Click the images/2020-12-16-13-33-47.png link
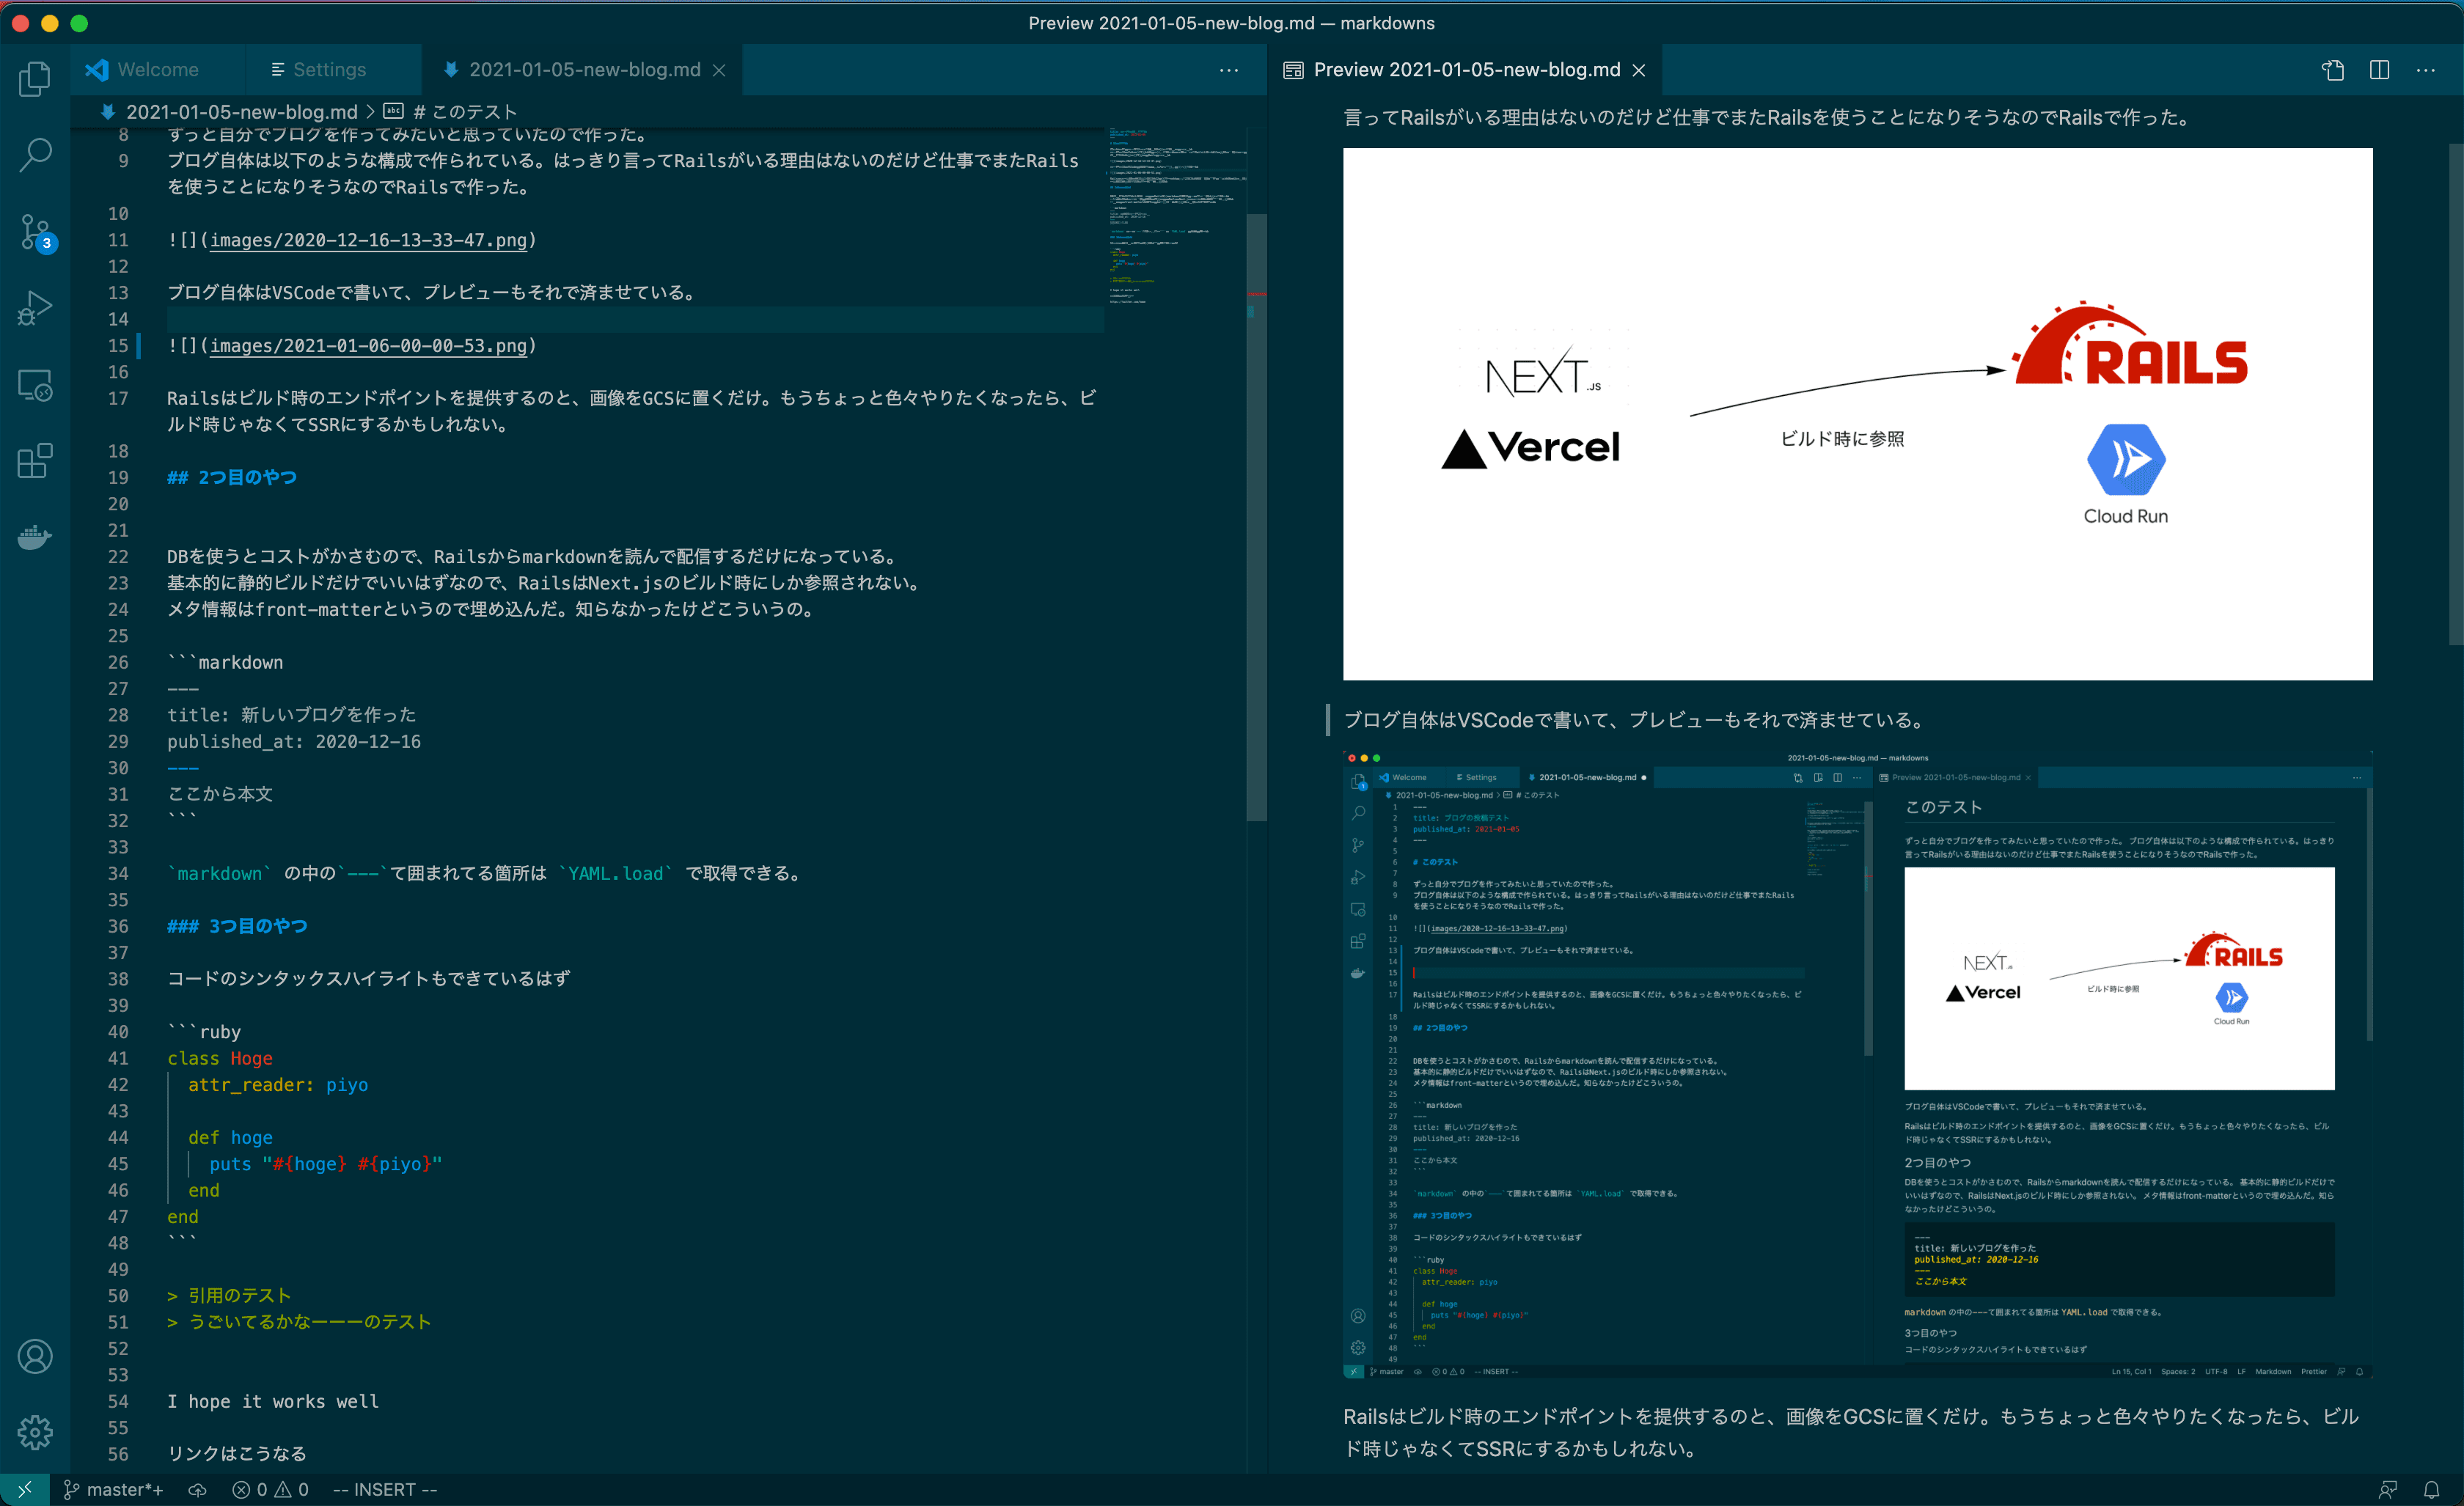The width and height of the screenshot is (2464, 1506). coord(368,240)
